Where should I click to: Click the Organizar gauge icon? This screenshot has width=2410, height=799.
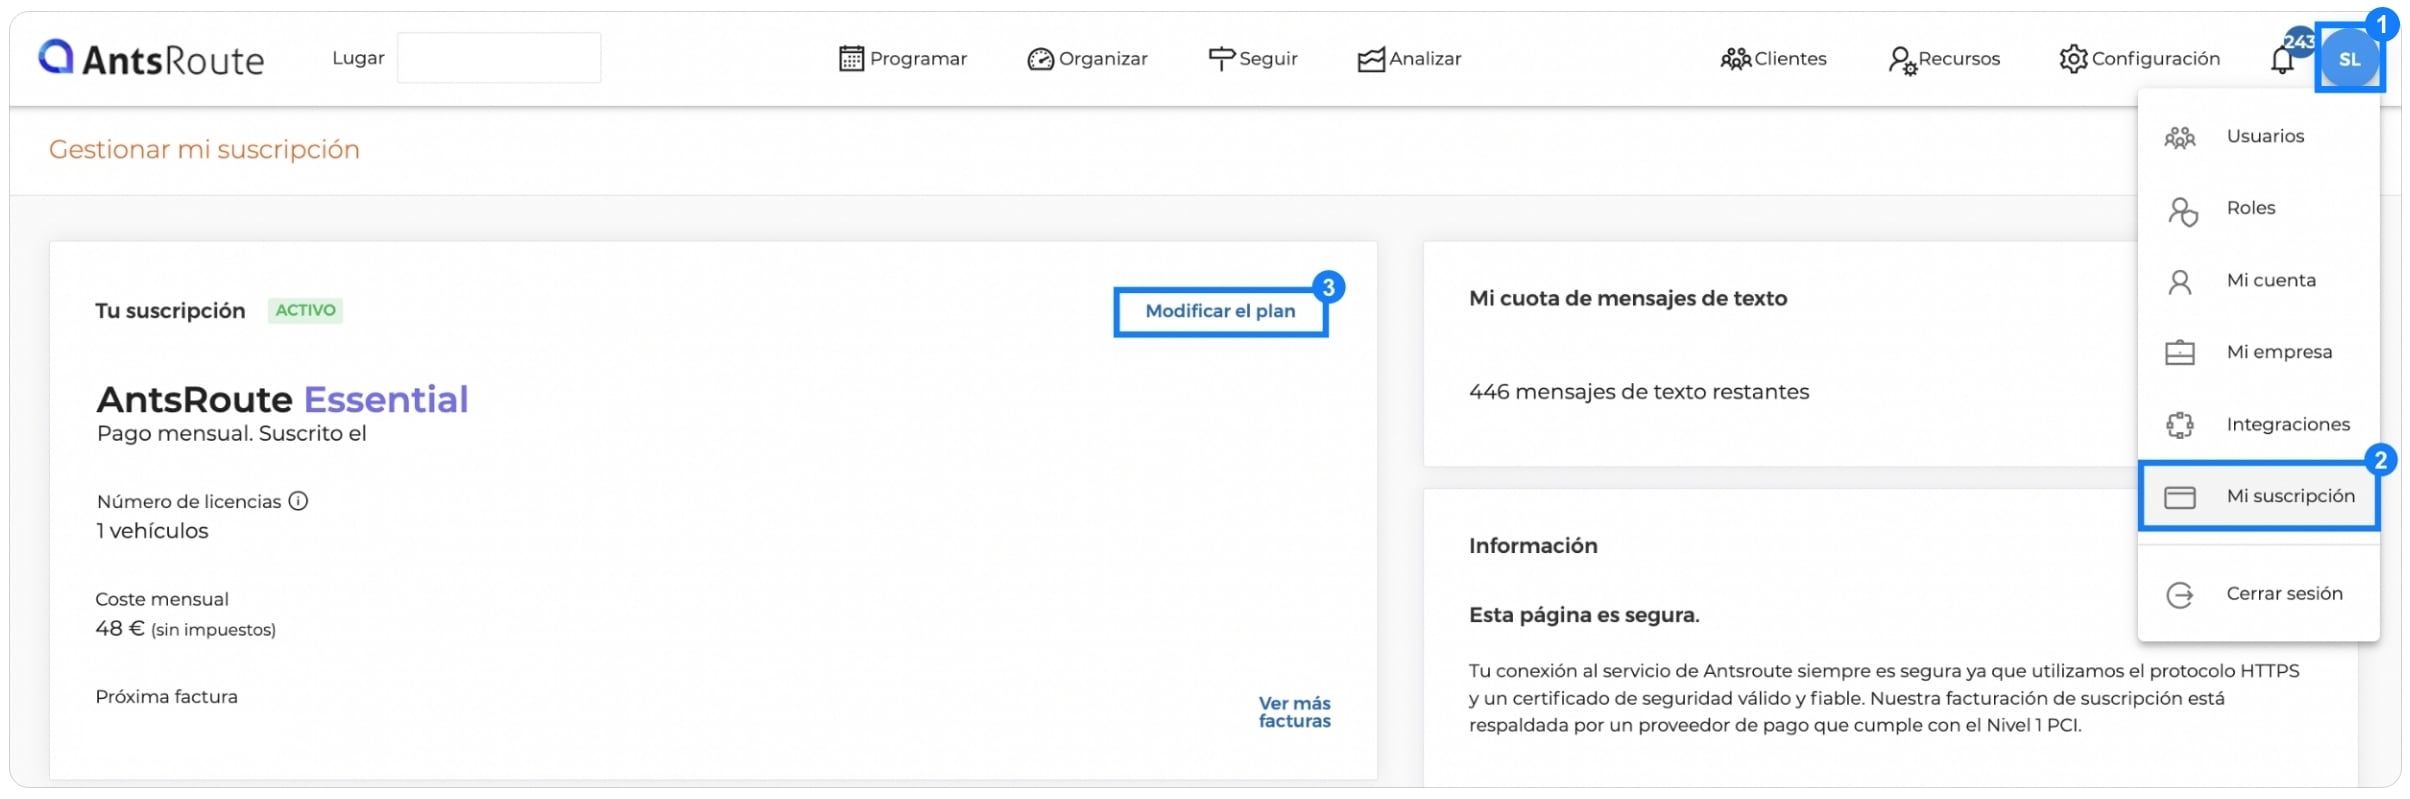tap(1040, 60)
